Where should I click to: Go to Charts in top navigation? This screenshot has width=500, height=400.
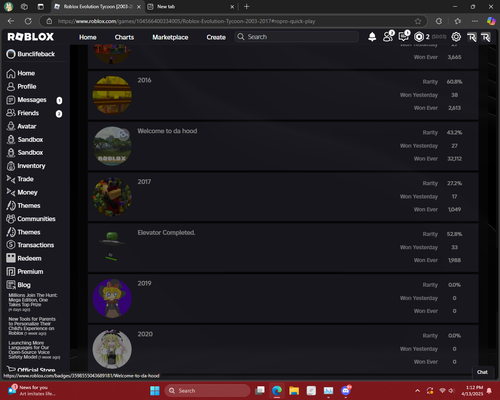(x=124, y=37)
